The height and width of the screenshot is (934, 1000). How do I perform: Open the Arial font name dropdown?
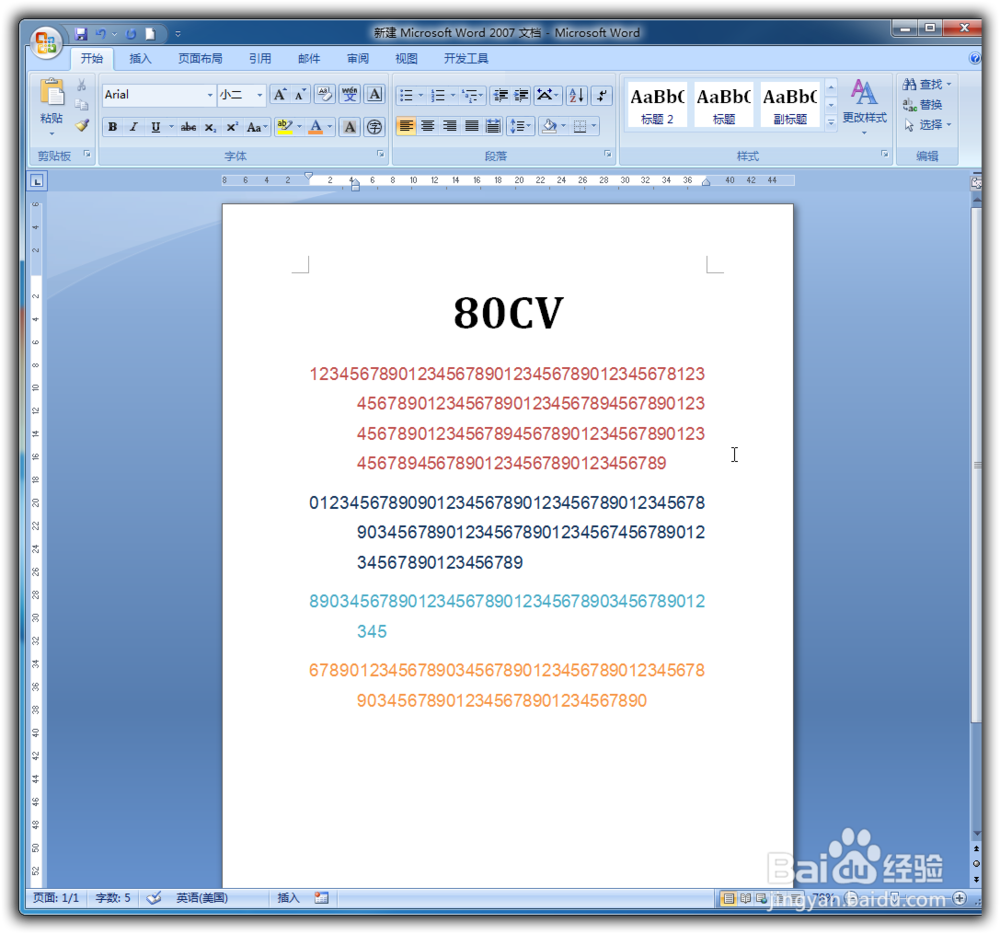click(210, 95)
